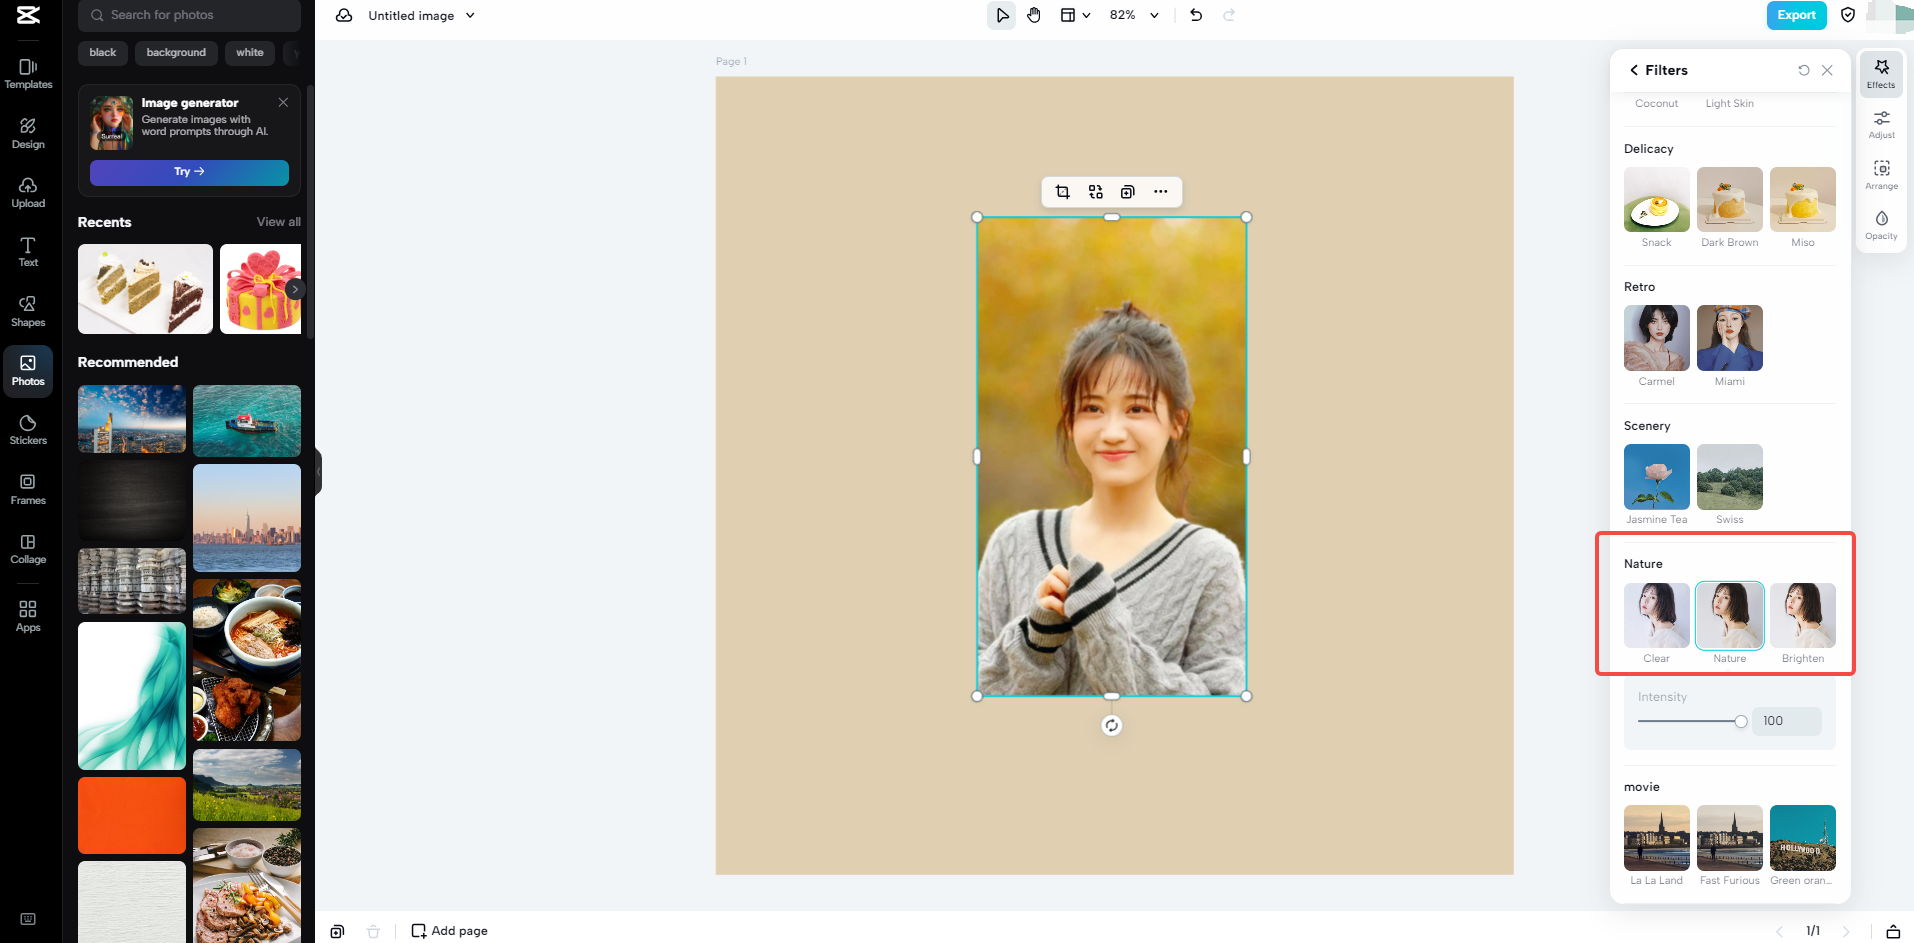This screenshot has height=943, width=1914.
Task: Select the Hand tool in the top toolbar
Action: tap(1034, 15)
